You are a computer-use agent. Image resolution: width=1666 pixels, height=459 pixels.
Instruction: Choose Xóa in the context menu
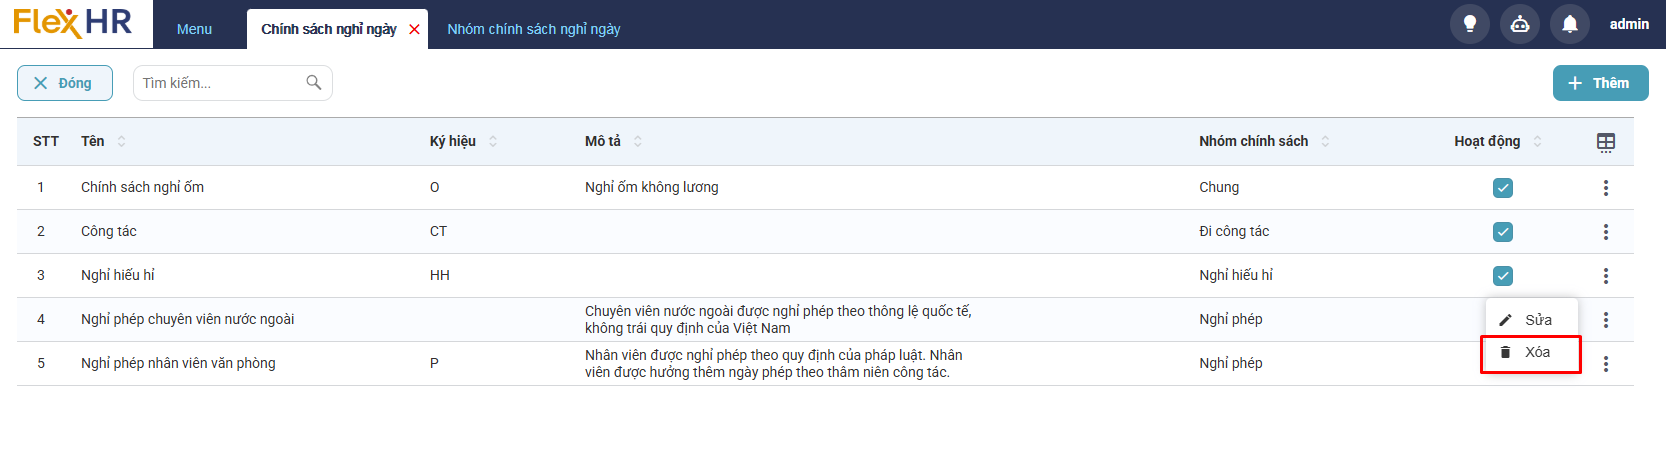pyautogui.click(x=1531, y=353)
